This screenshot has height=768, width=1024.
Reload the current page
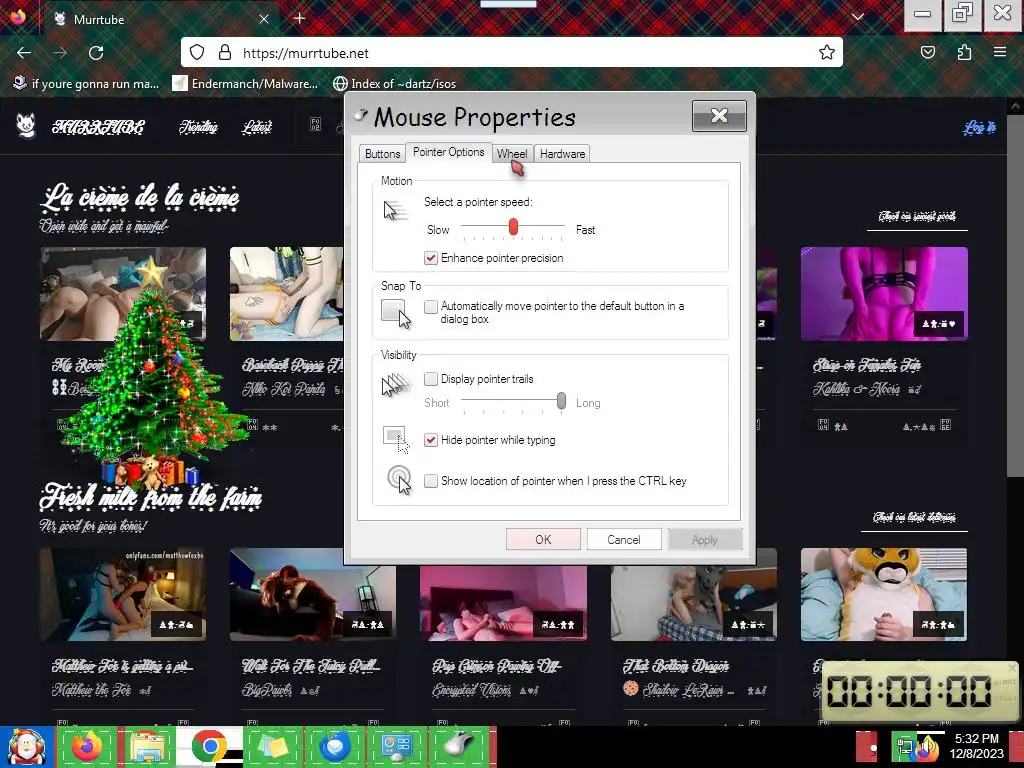(x=96, y=53)
